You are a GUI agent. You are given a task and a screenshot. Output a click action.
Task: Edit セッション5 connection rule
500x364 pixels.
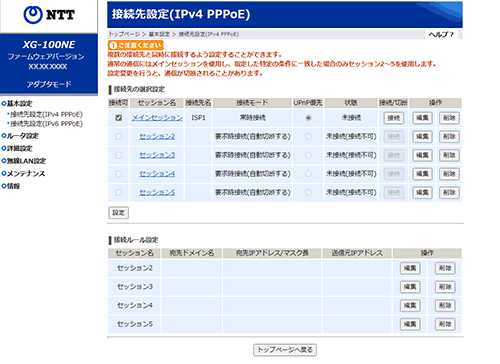pyautogui.click(x=410, y=324)
